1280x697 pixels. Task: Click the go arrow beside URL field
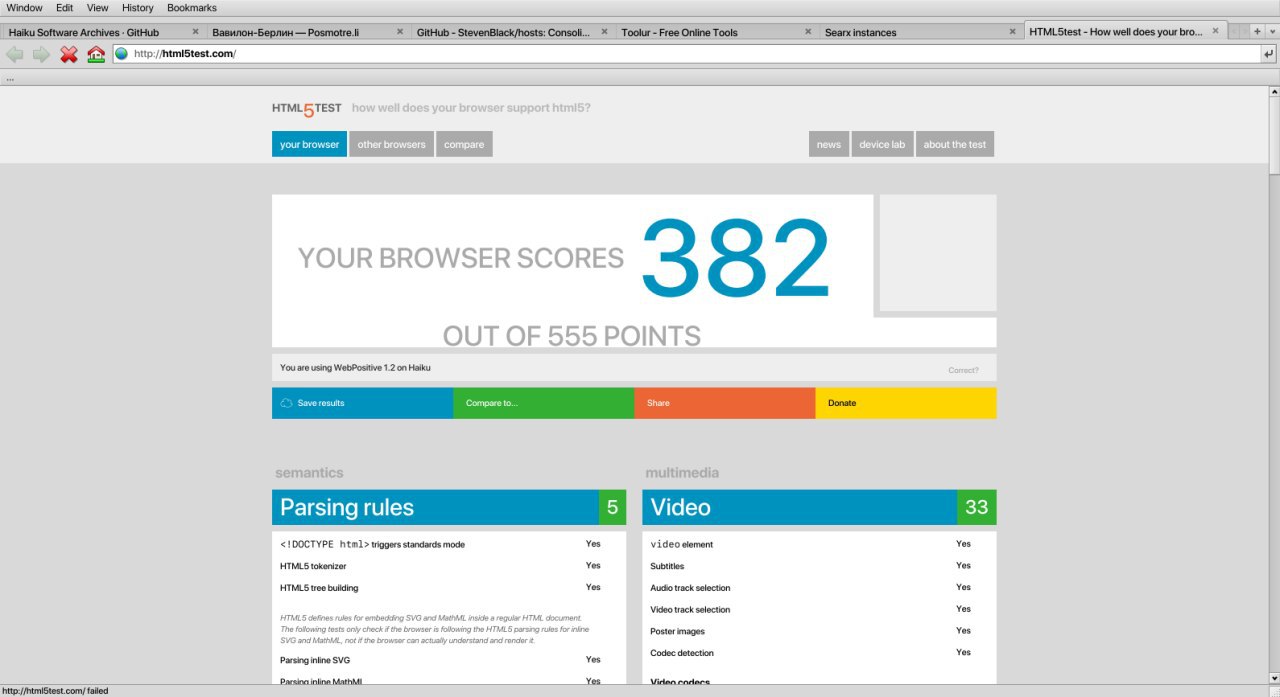[1269, 54]
